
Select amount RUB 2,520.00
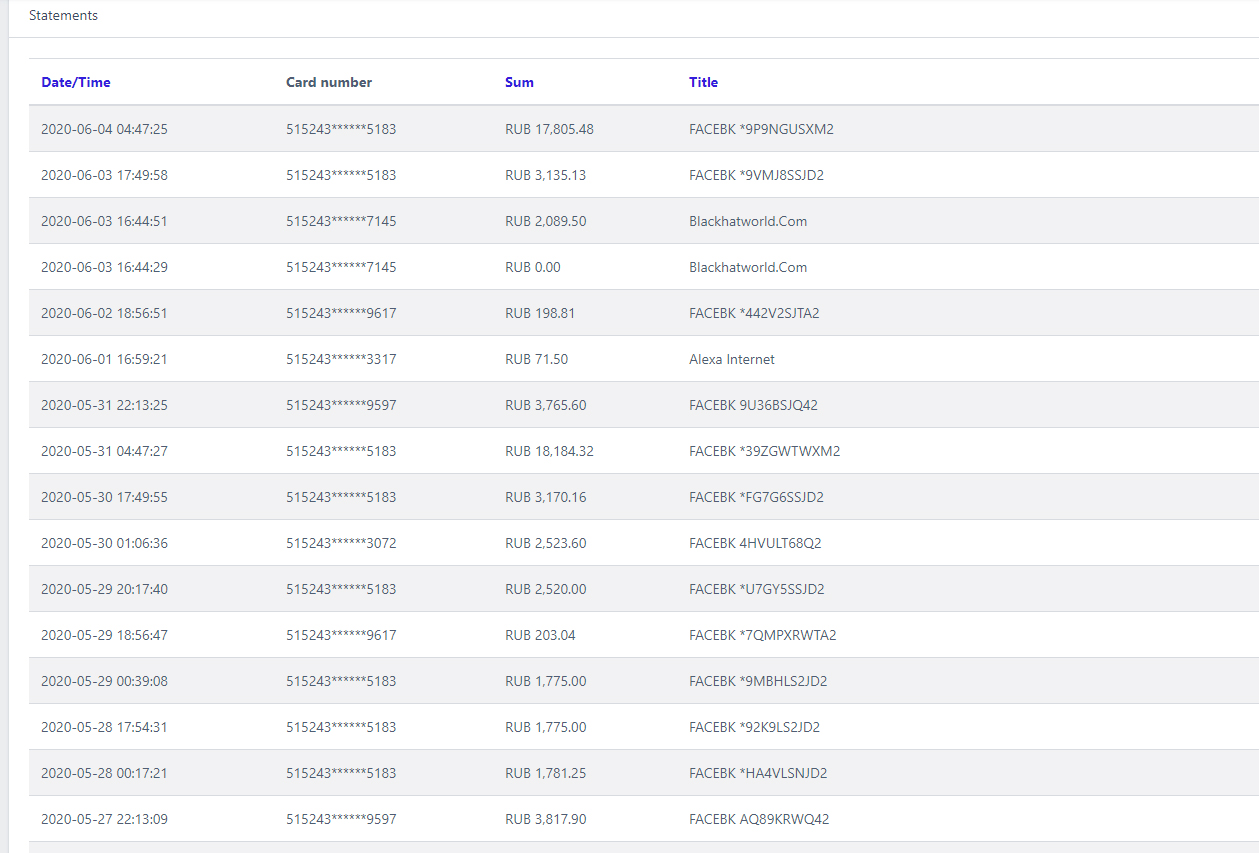tap(545, 589)
